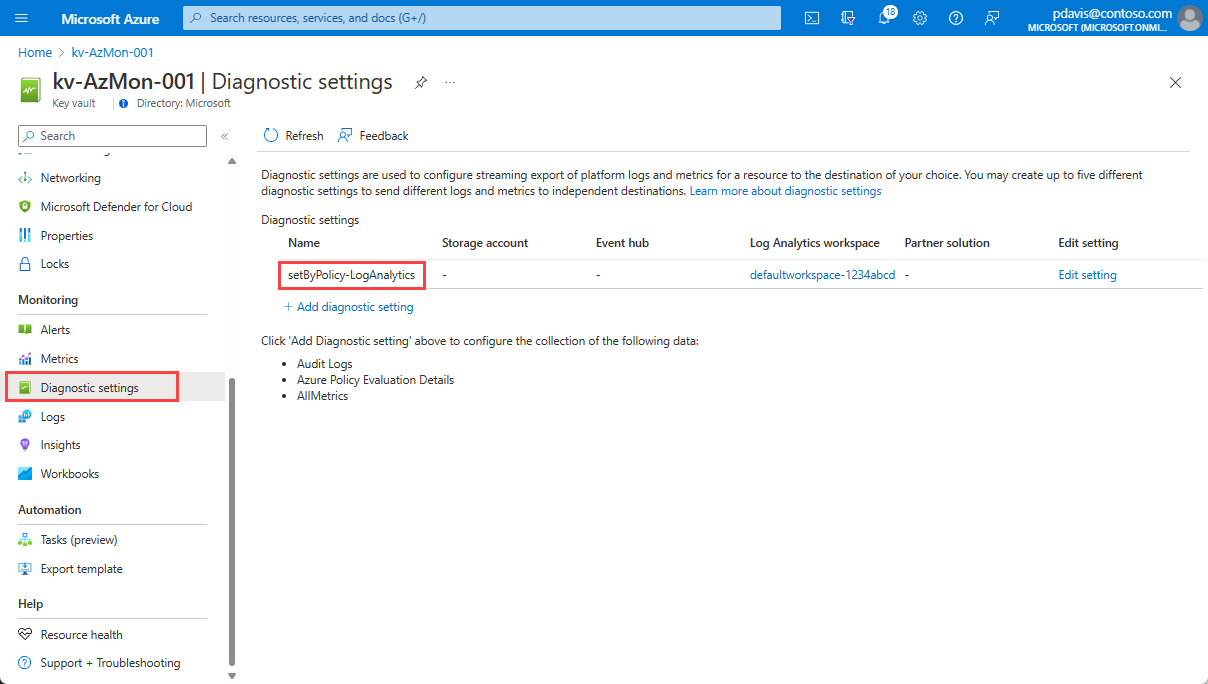This screenshot has height=684, width=1208.
Task: Click the Defender shield icon
Action: pyautogui.click(x=25, y=207)
